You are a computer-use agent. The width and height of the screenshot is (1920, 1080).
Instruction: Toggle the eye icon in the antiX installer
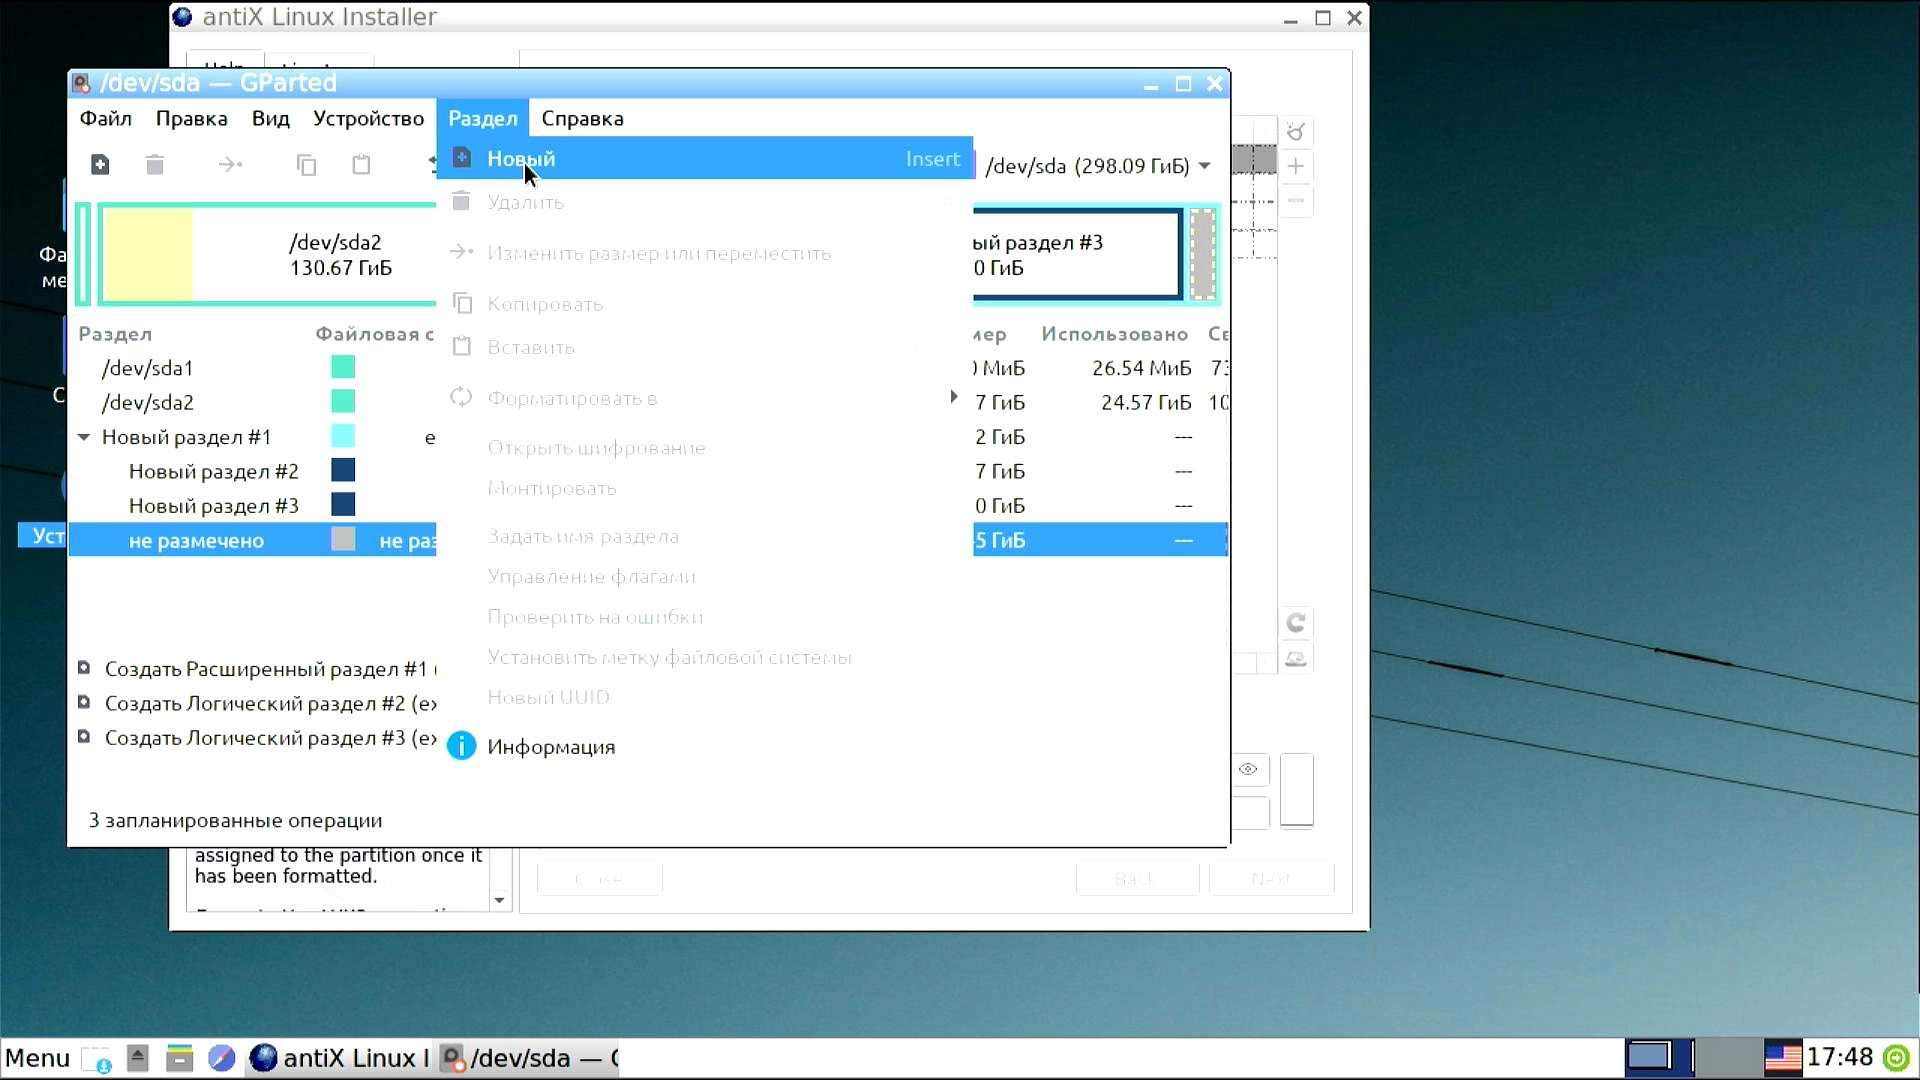pos(1248,769)
